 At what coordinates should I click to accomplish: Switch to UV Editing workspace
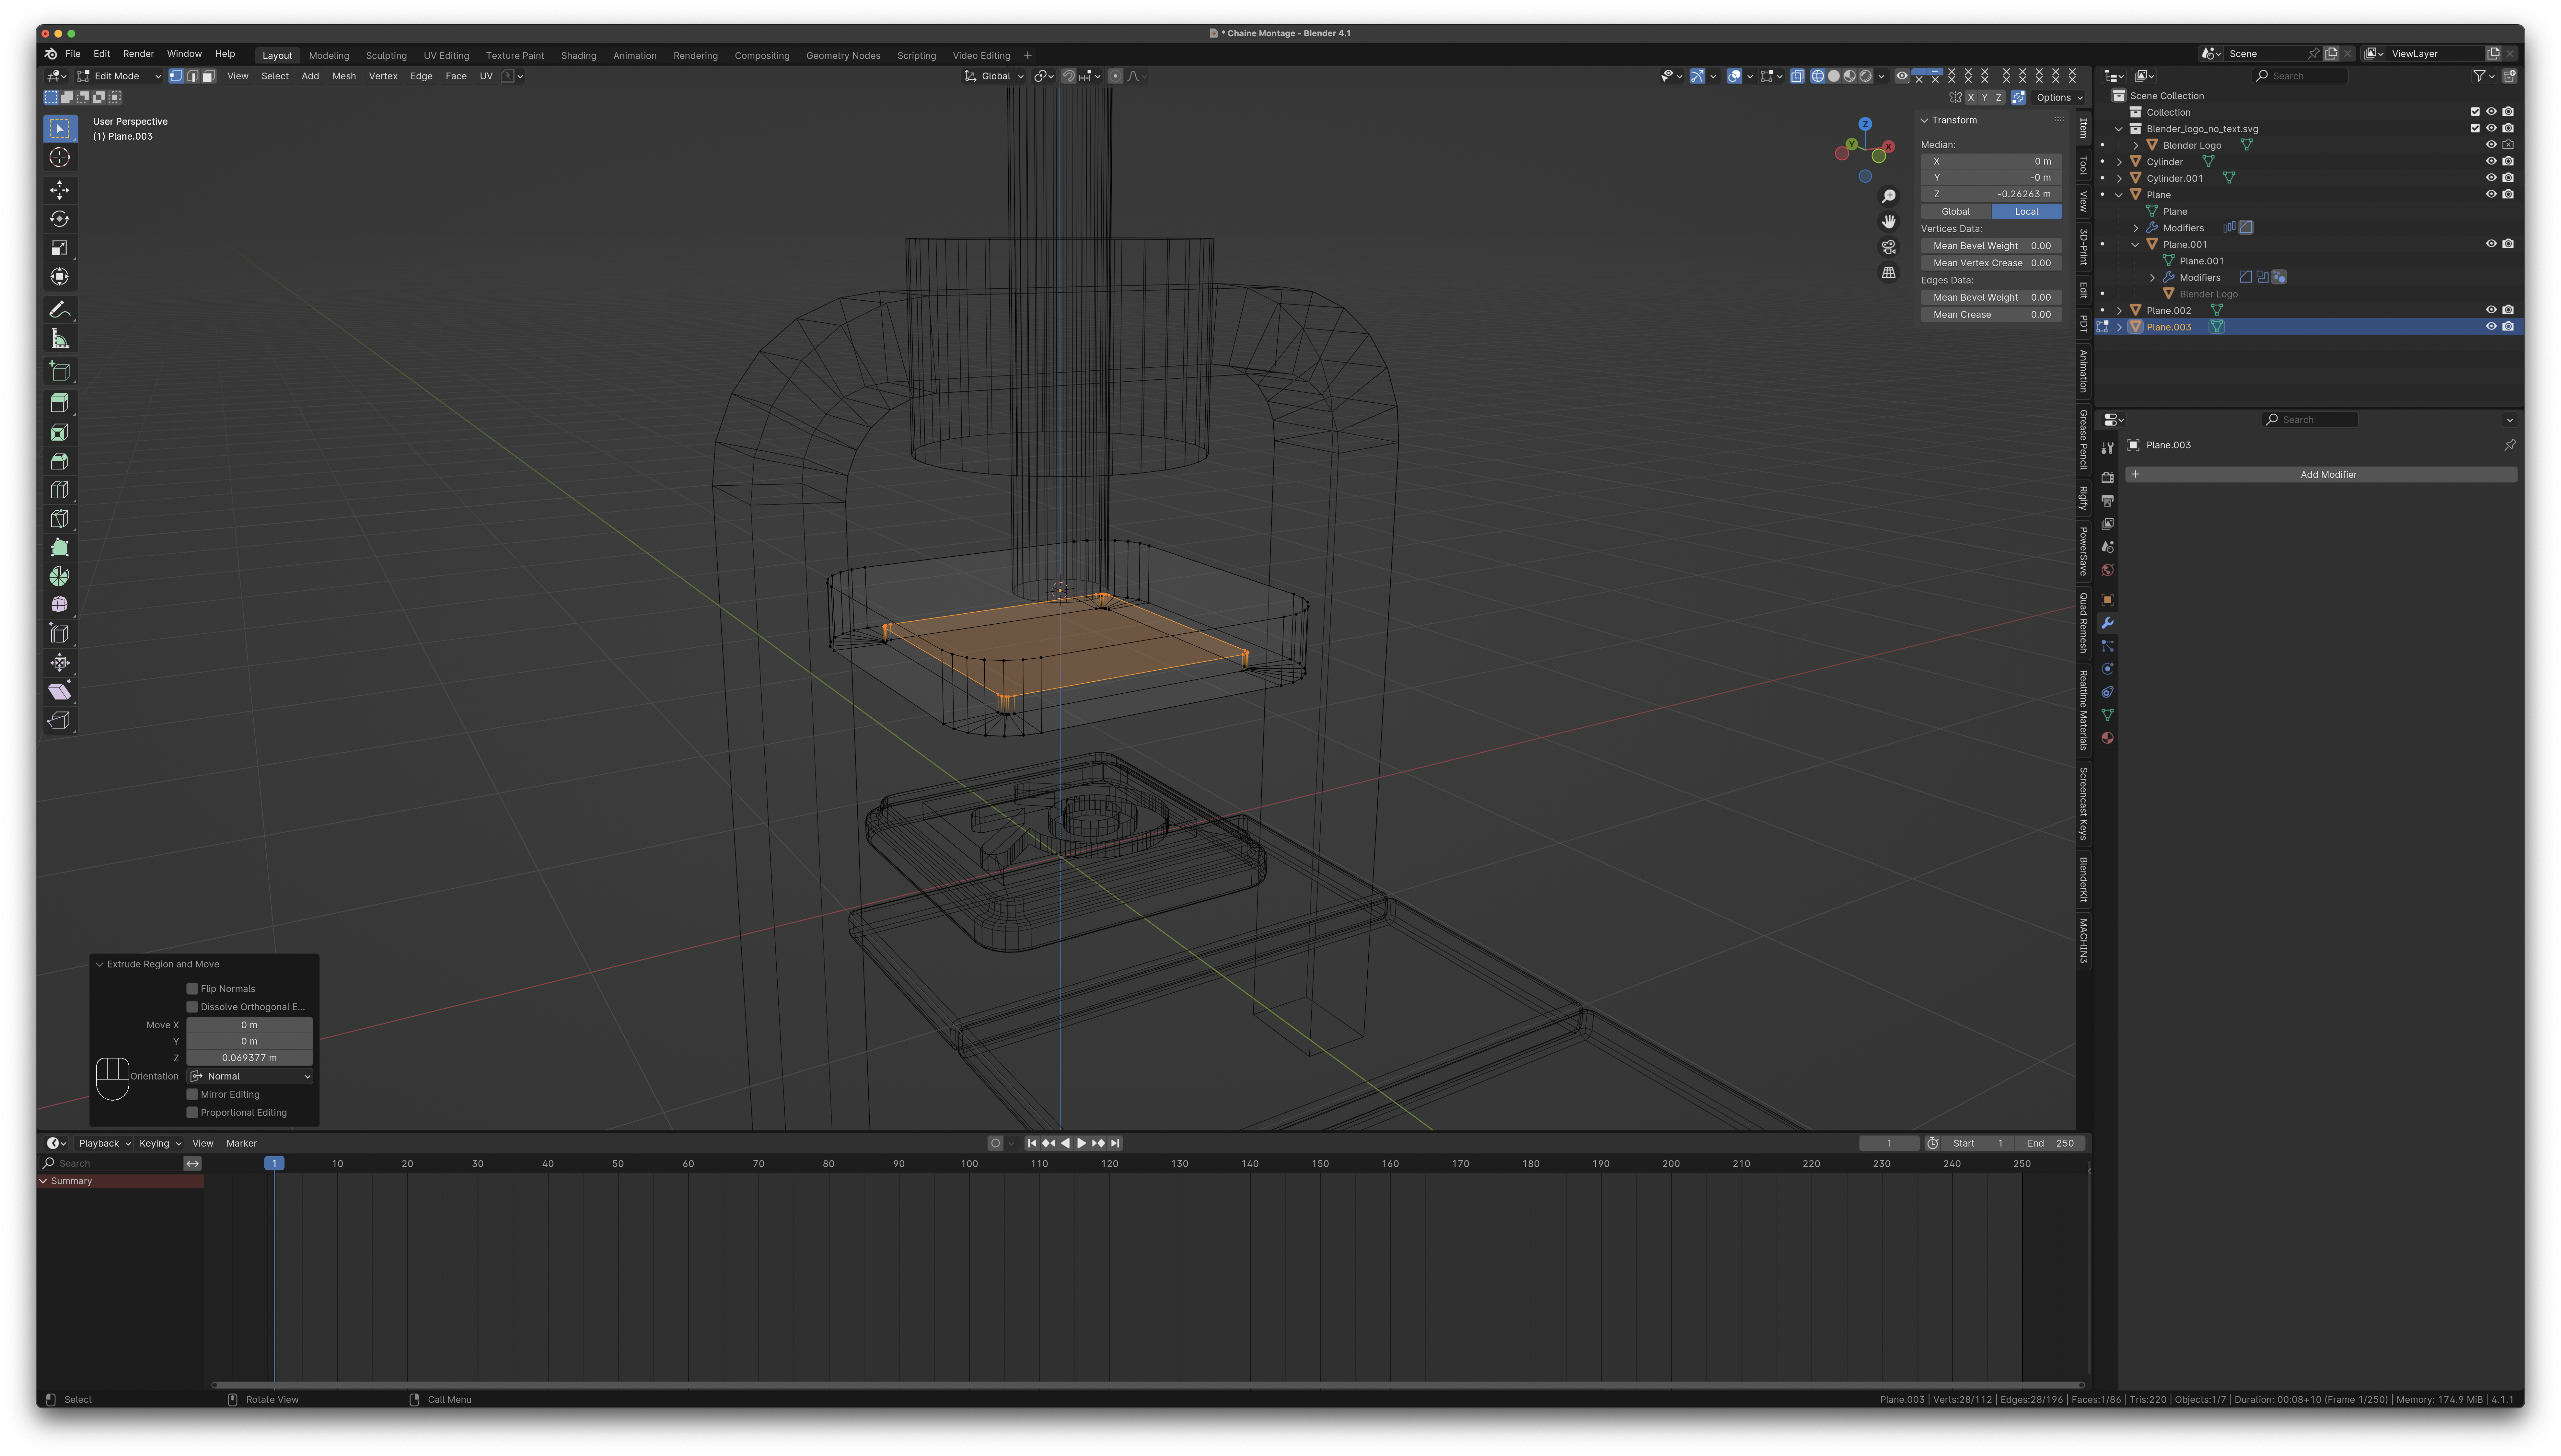446,56
